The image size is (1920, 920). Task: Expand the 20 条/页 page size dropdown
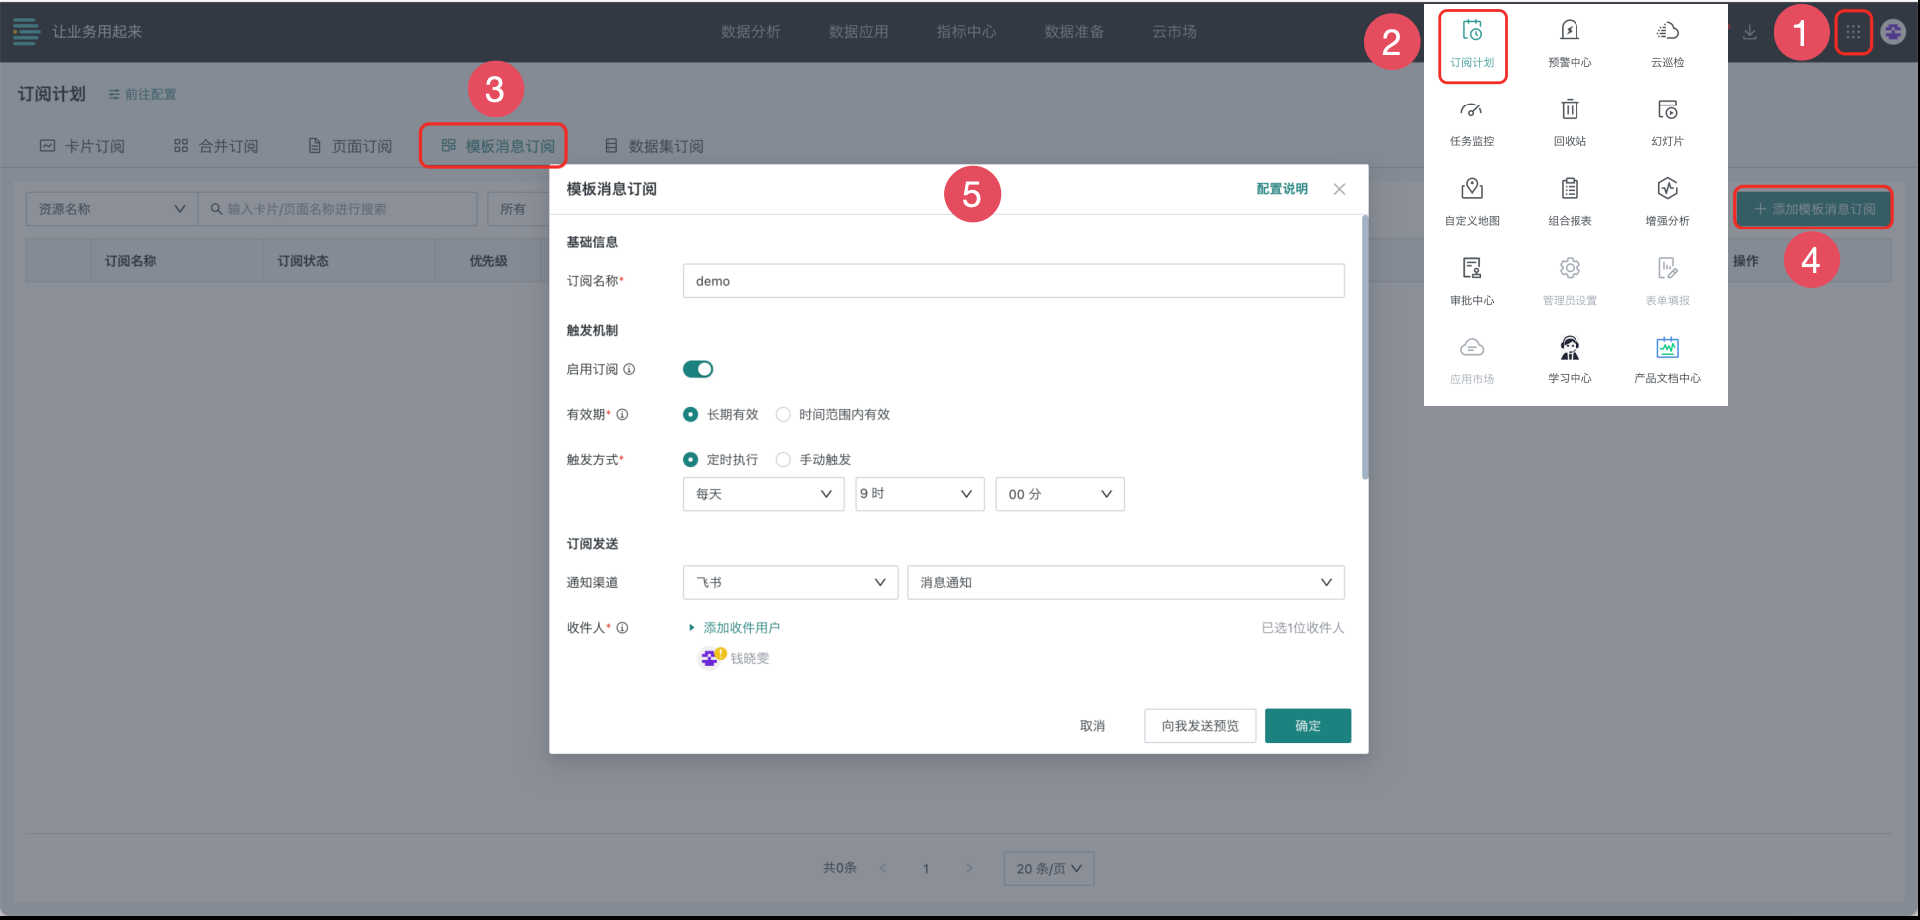(1048, 868)
